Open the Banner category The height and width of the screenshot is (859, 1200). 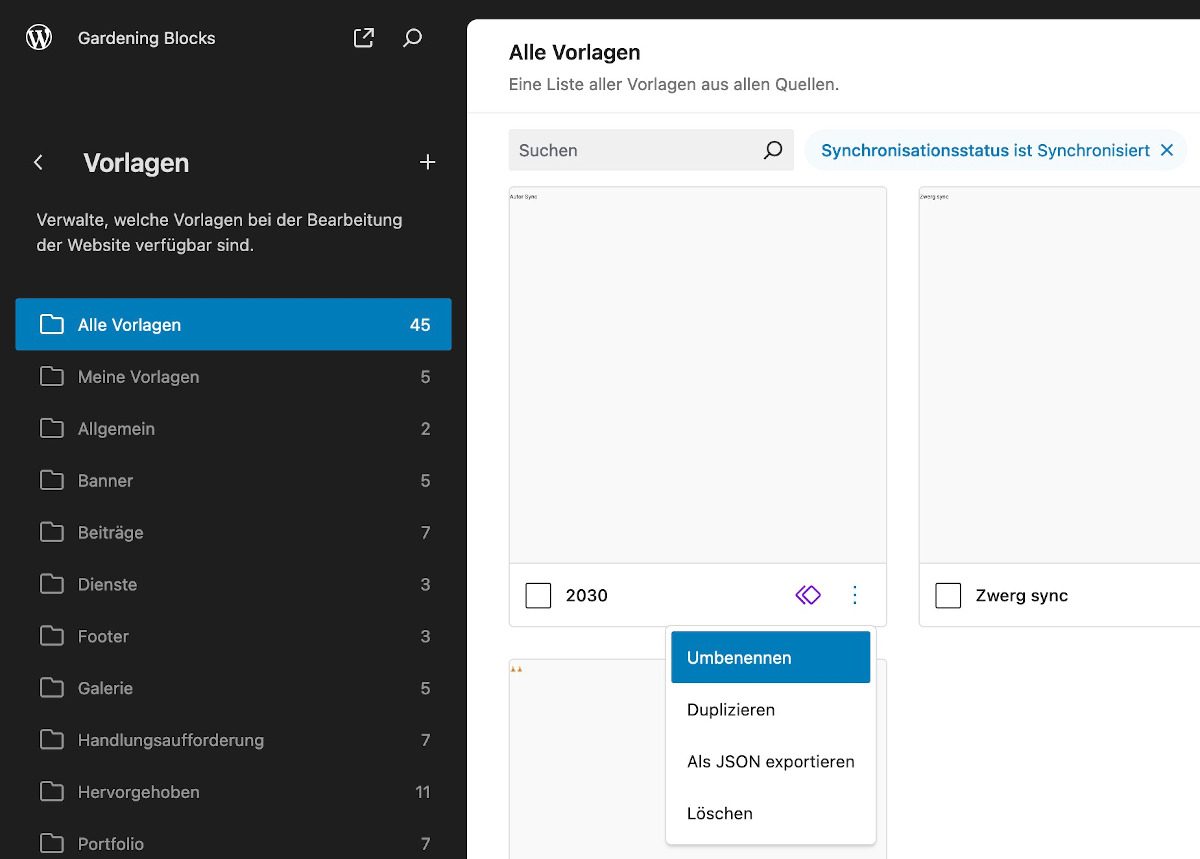(234, 480)
